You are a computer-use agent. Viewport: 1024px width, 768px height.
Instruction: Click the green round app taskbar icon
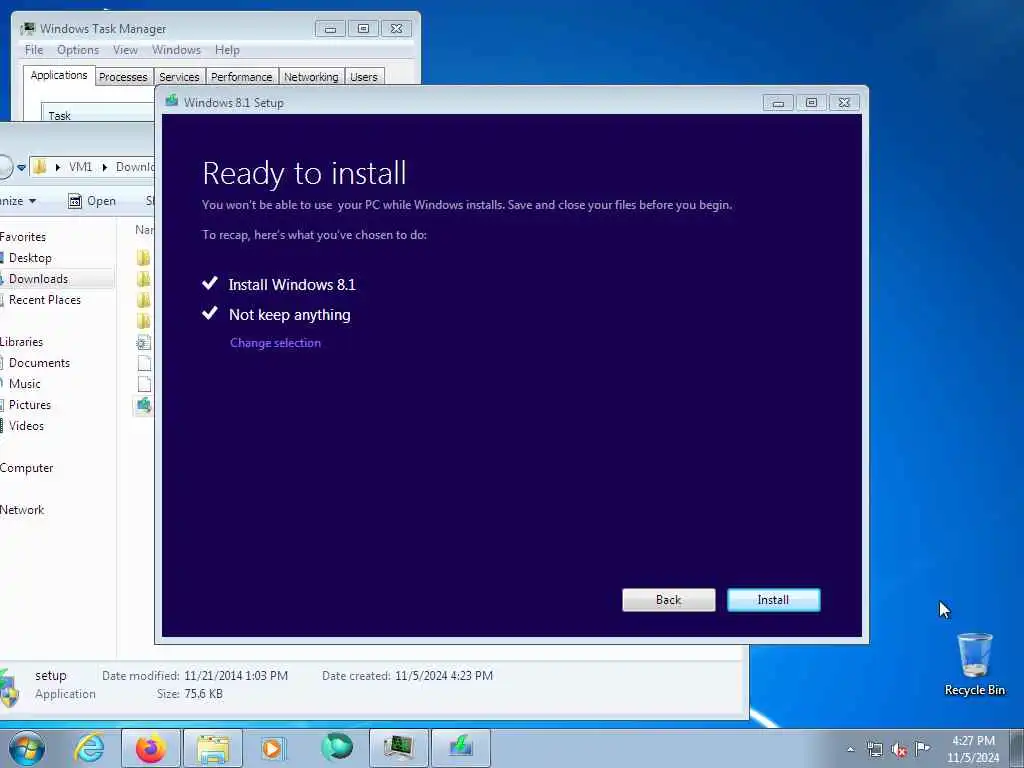coord(337,747)
